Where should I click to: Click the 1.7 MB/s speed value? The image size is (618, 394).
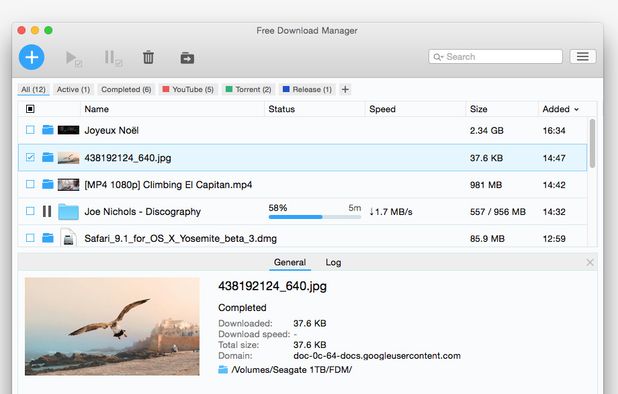coord(391,212)
